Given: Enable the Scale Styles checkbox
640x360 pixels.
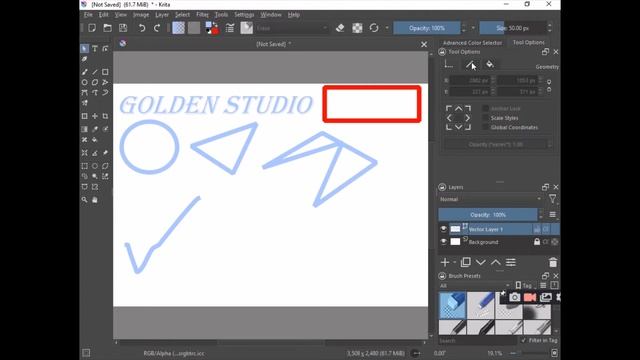Looking at the screenshot, I should pos(485,118).
